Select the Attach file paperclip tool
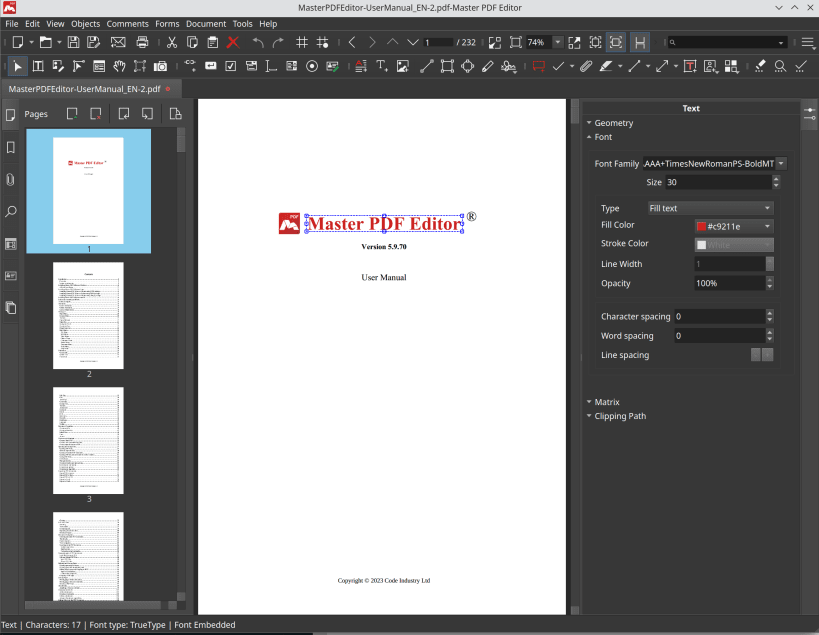This screenshot has height=635, width=819. (586, 66)
